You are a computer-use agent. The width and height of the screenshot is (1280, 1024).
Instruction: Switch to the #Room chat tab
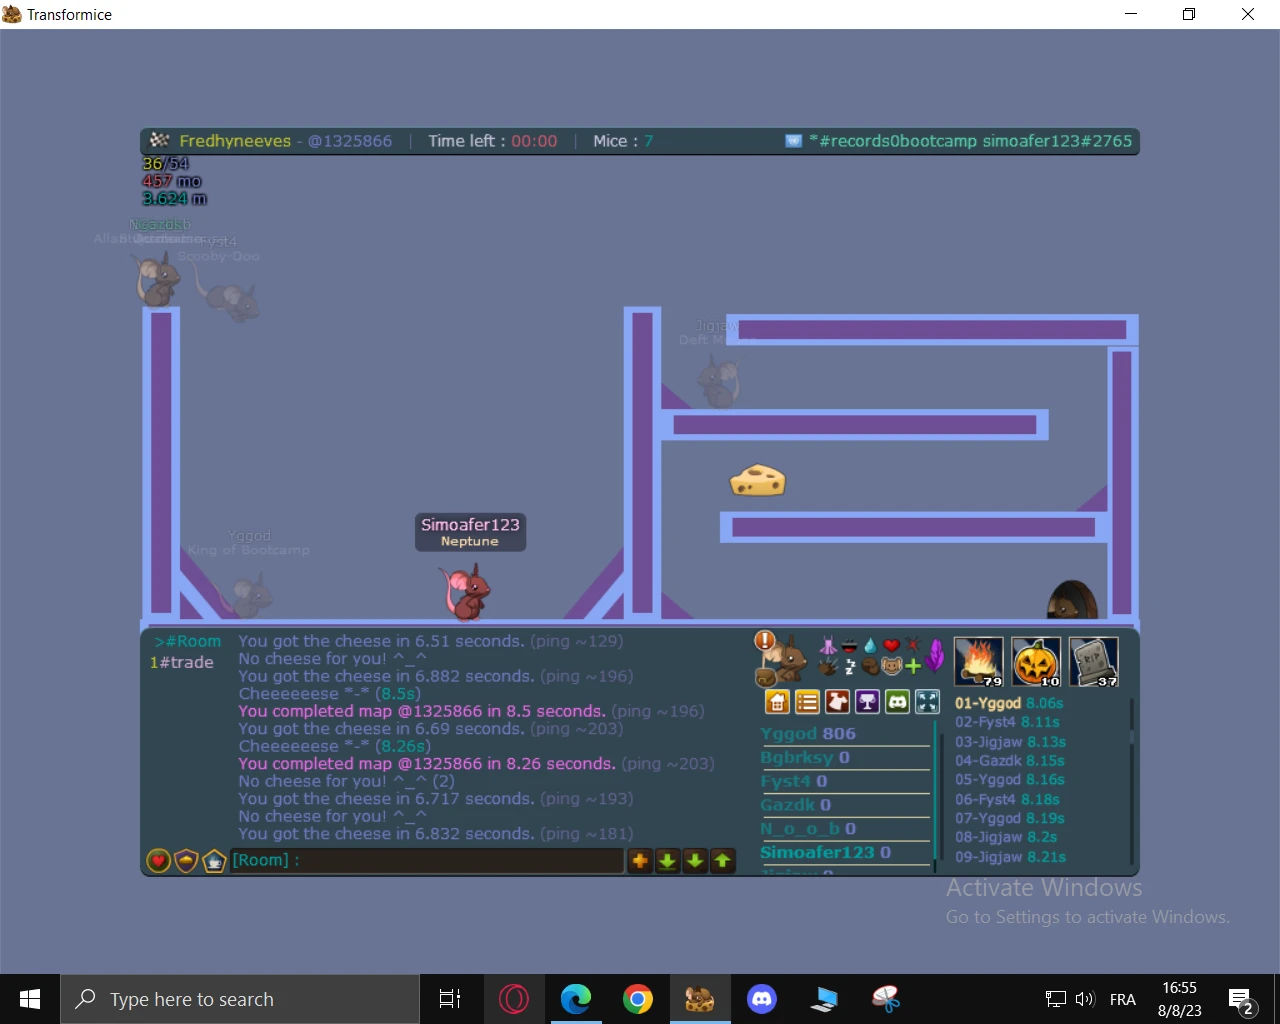pyautogui.click(x=188, y=642)
